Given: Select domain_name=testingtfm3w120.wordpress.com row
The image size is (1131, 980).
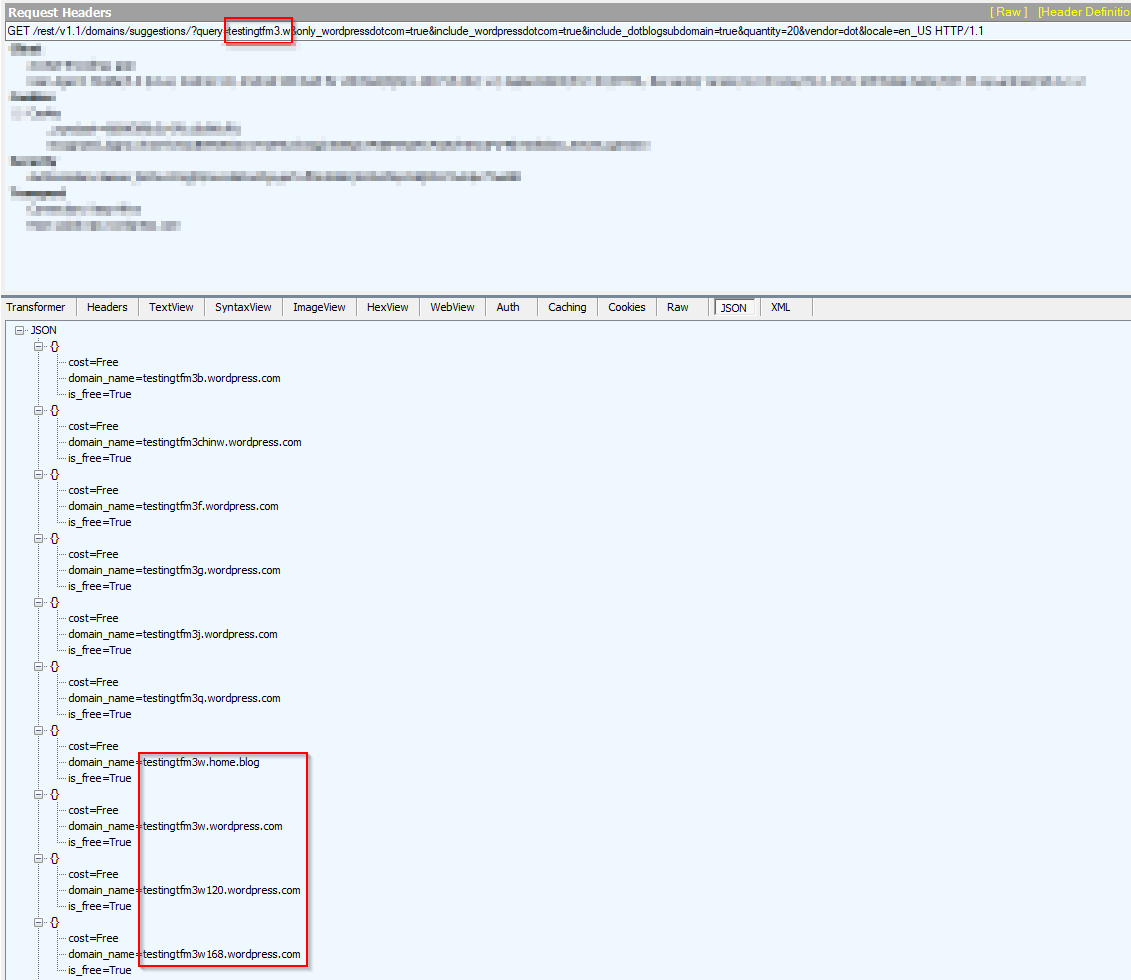Looking at the screenshot, I should (x=185, y=890).
